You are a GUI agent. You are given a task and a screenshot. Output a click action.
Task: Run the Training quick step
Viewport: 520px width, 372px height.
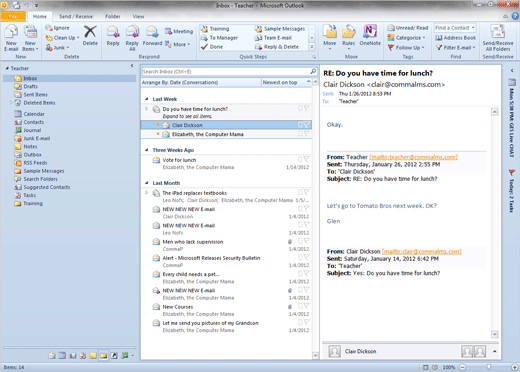[215, 29]
